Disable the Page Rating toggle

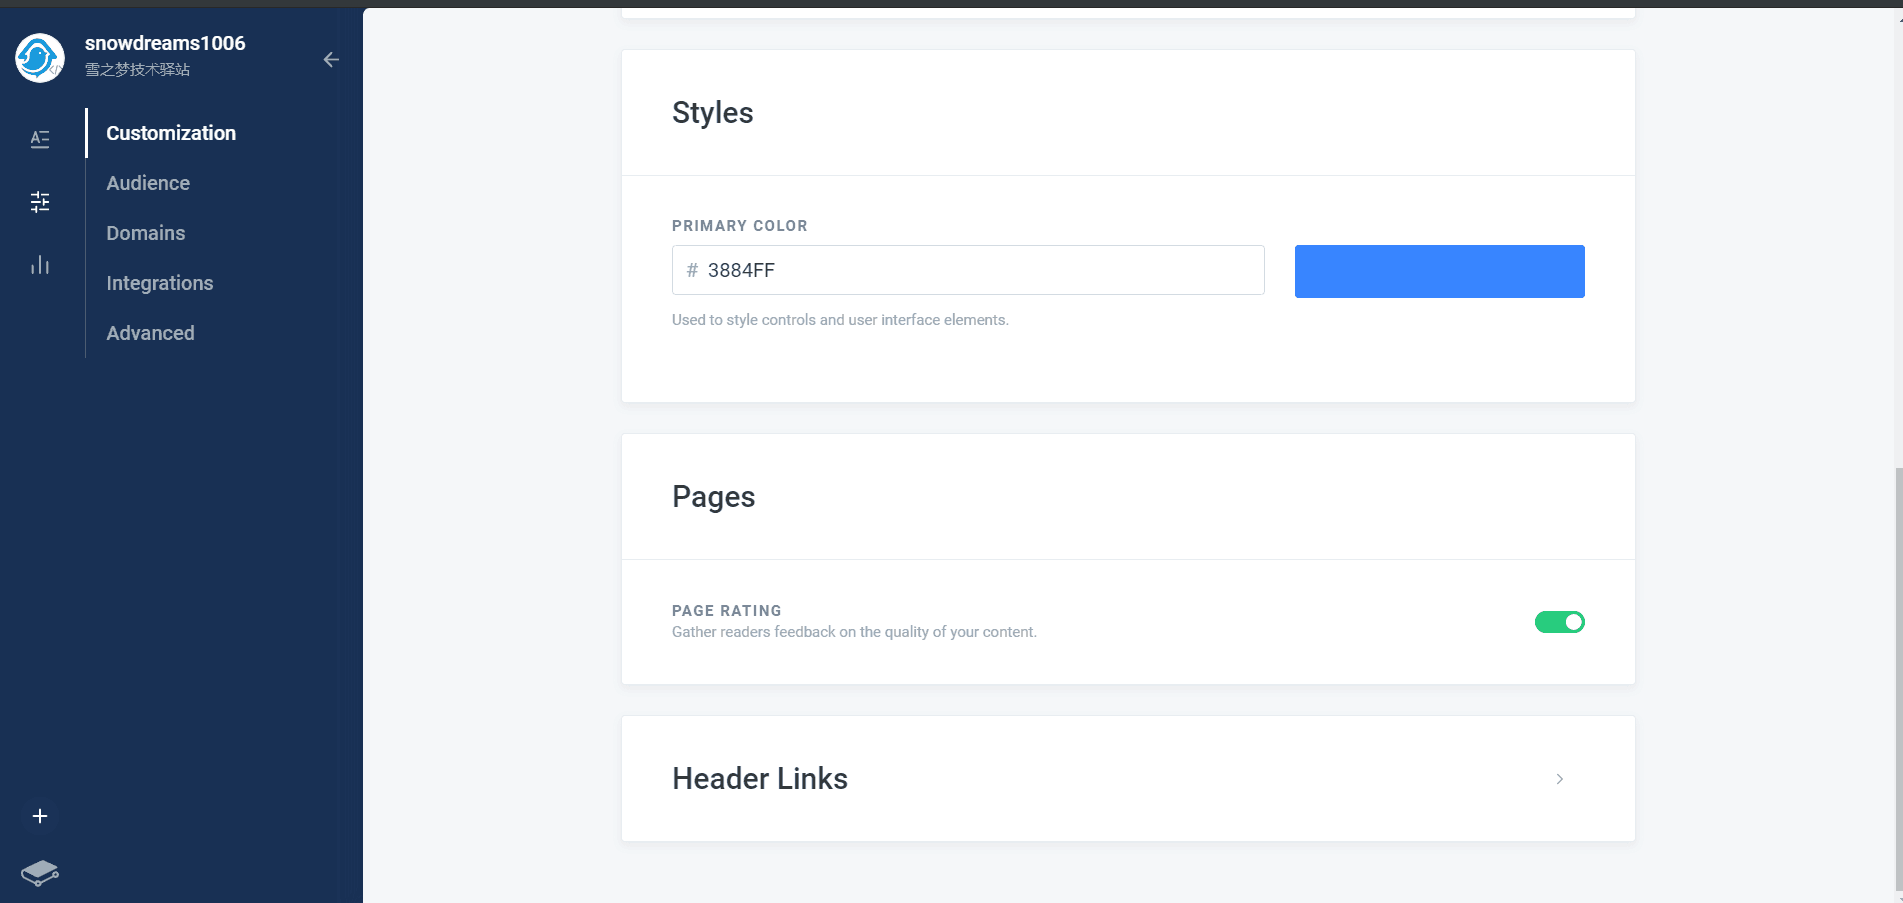click(1559, 621)
